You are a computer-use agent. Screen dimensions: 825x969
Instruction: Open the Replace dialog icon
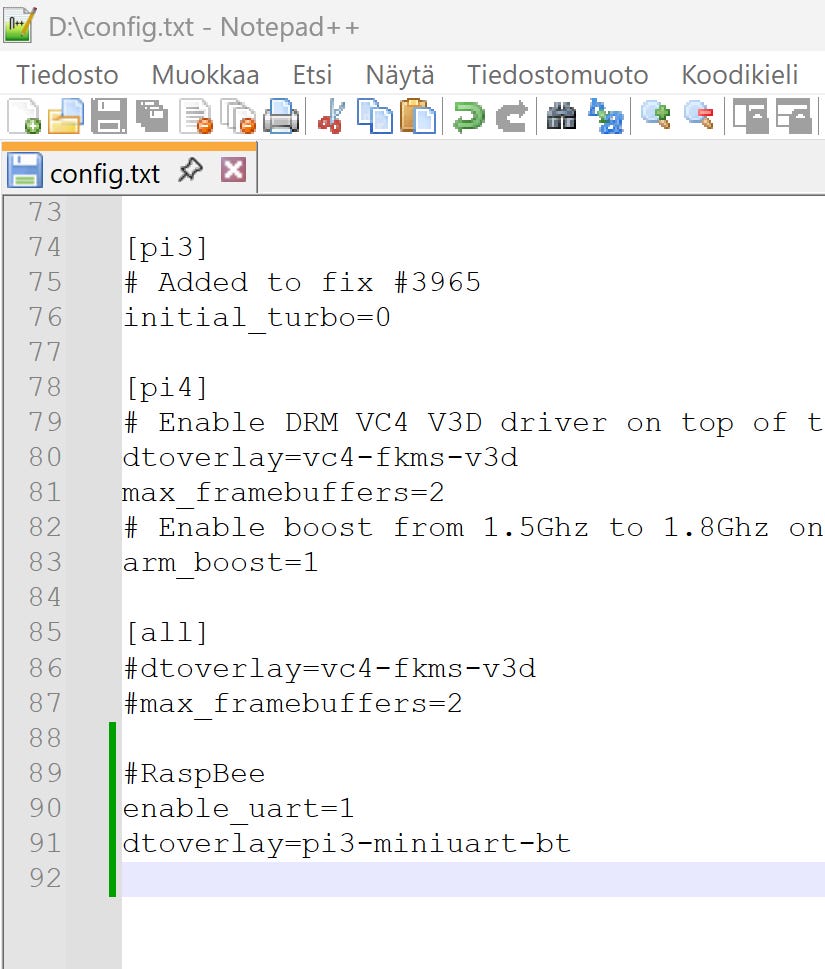(x=606, y=116)
